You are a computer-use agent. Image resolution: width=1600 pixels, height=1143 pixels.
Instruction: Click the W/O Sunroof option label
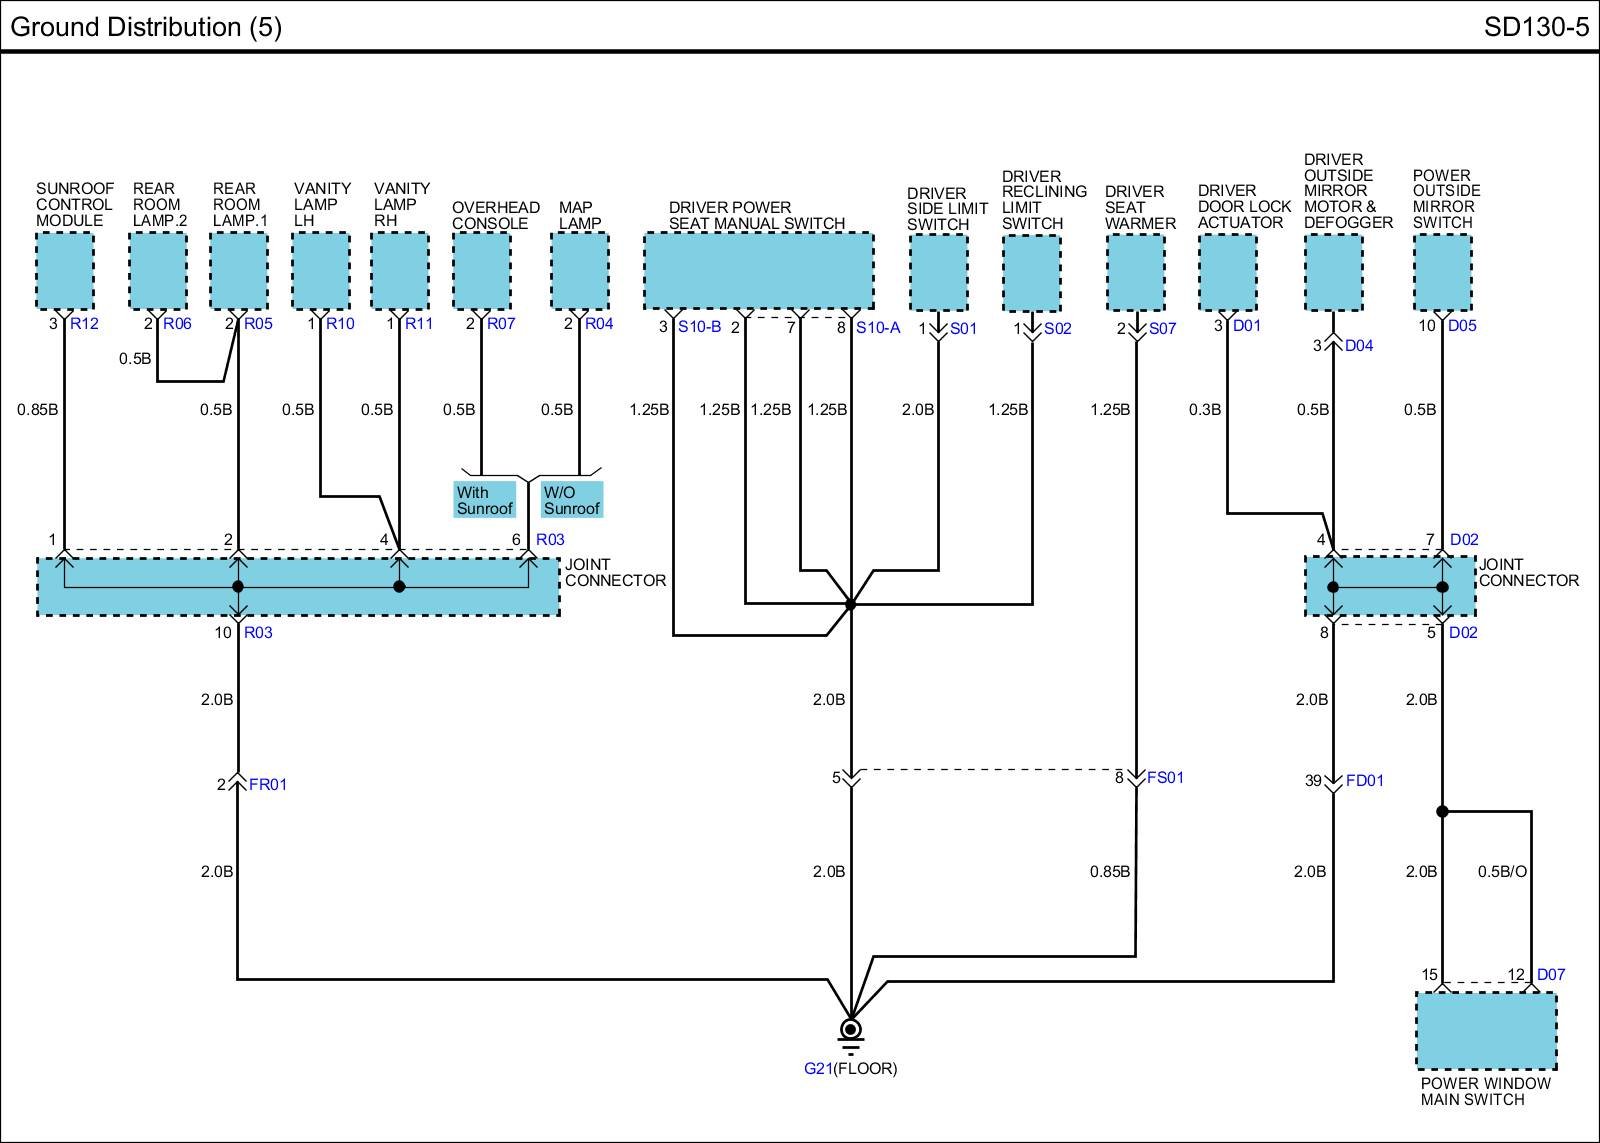tap(571, 500)
